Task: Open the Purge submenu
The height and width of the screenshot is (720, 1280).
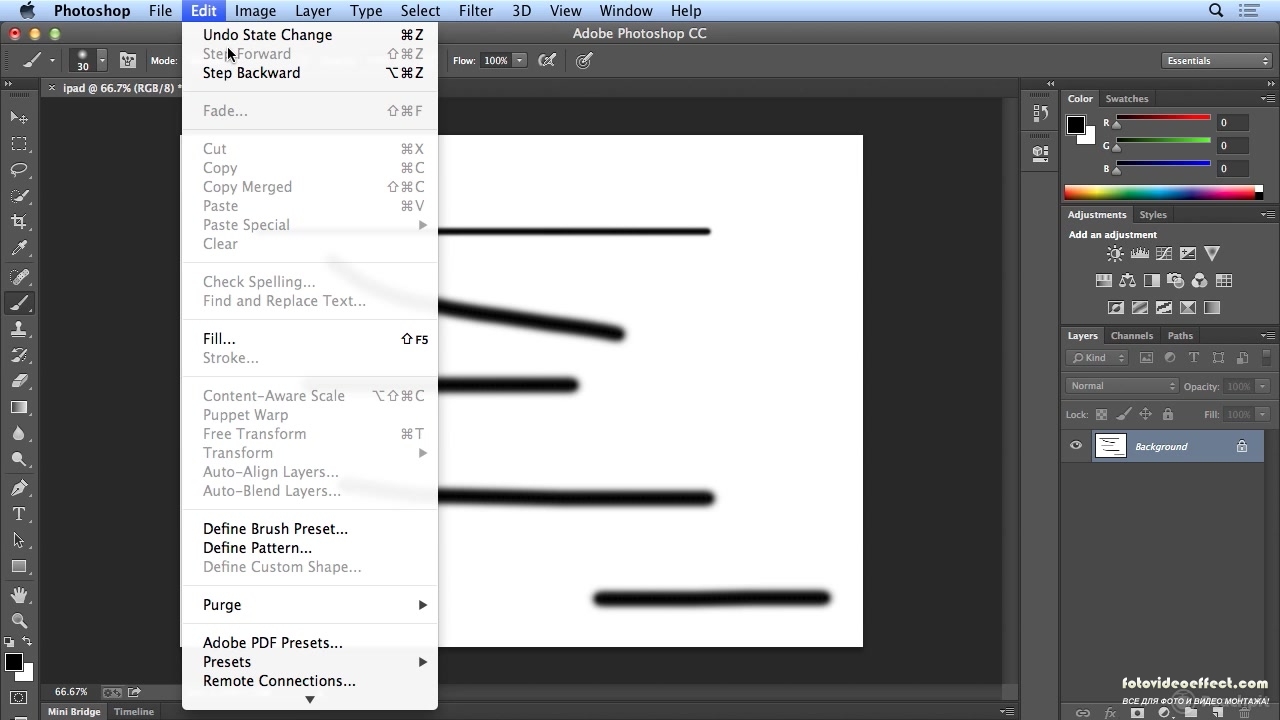Action: click(310, 605)
